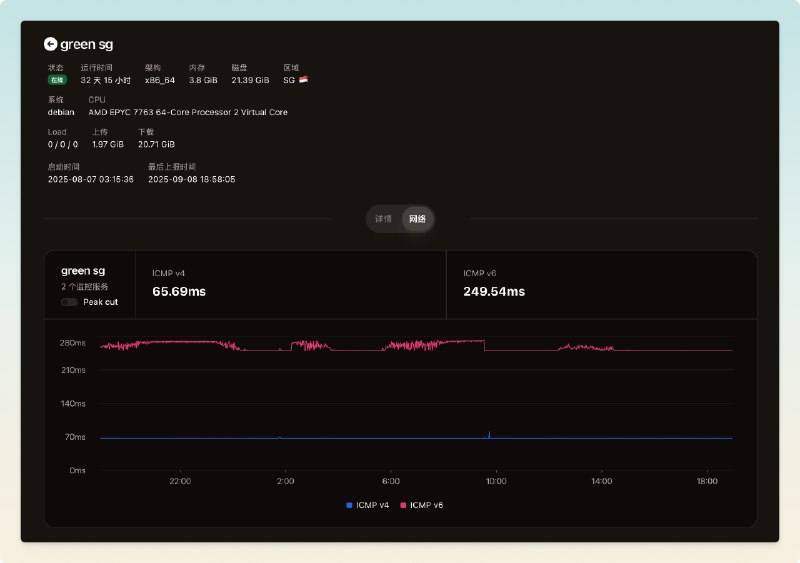Screen dimensions: 800x563
Task: Click the 1.97 GiB upload value
Action: [x=108, y=144]
